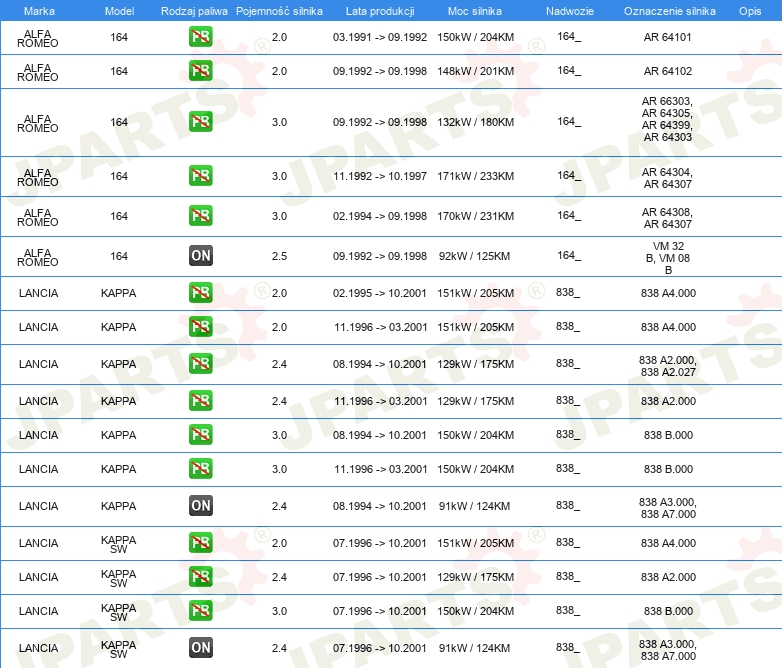The width and height of the screenshot is (782, 668).
Task: Click the date range 03.1991 -> 09.1992
Action: (x=380, y=37)
